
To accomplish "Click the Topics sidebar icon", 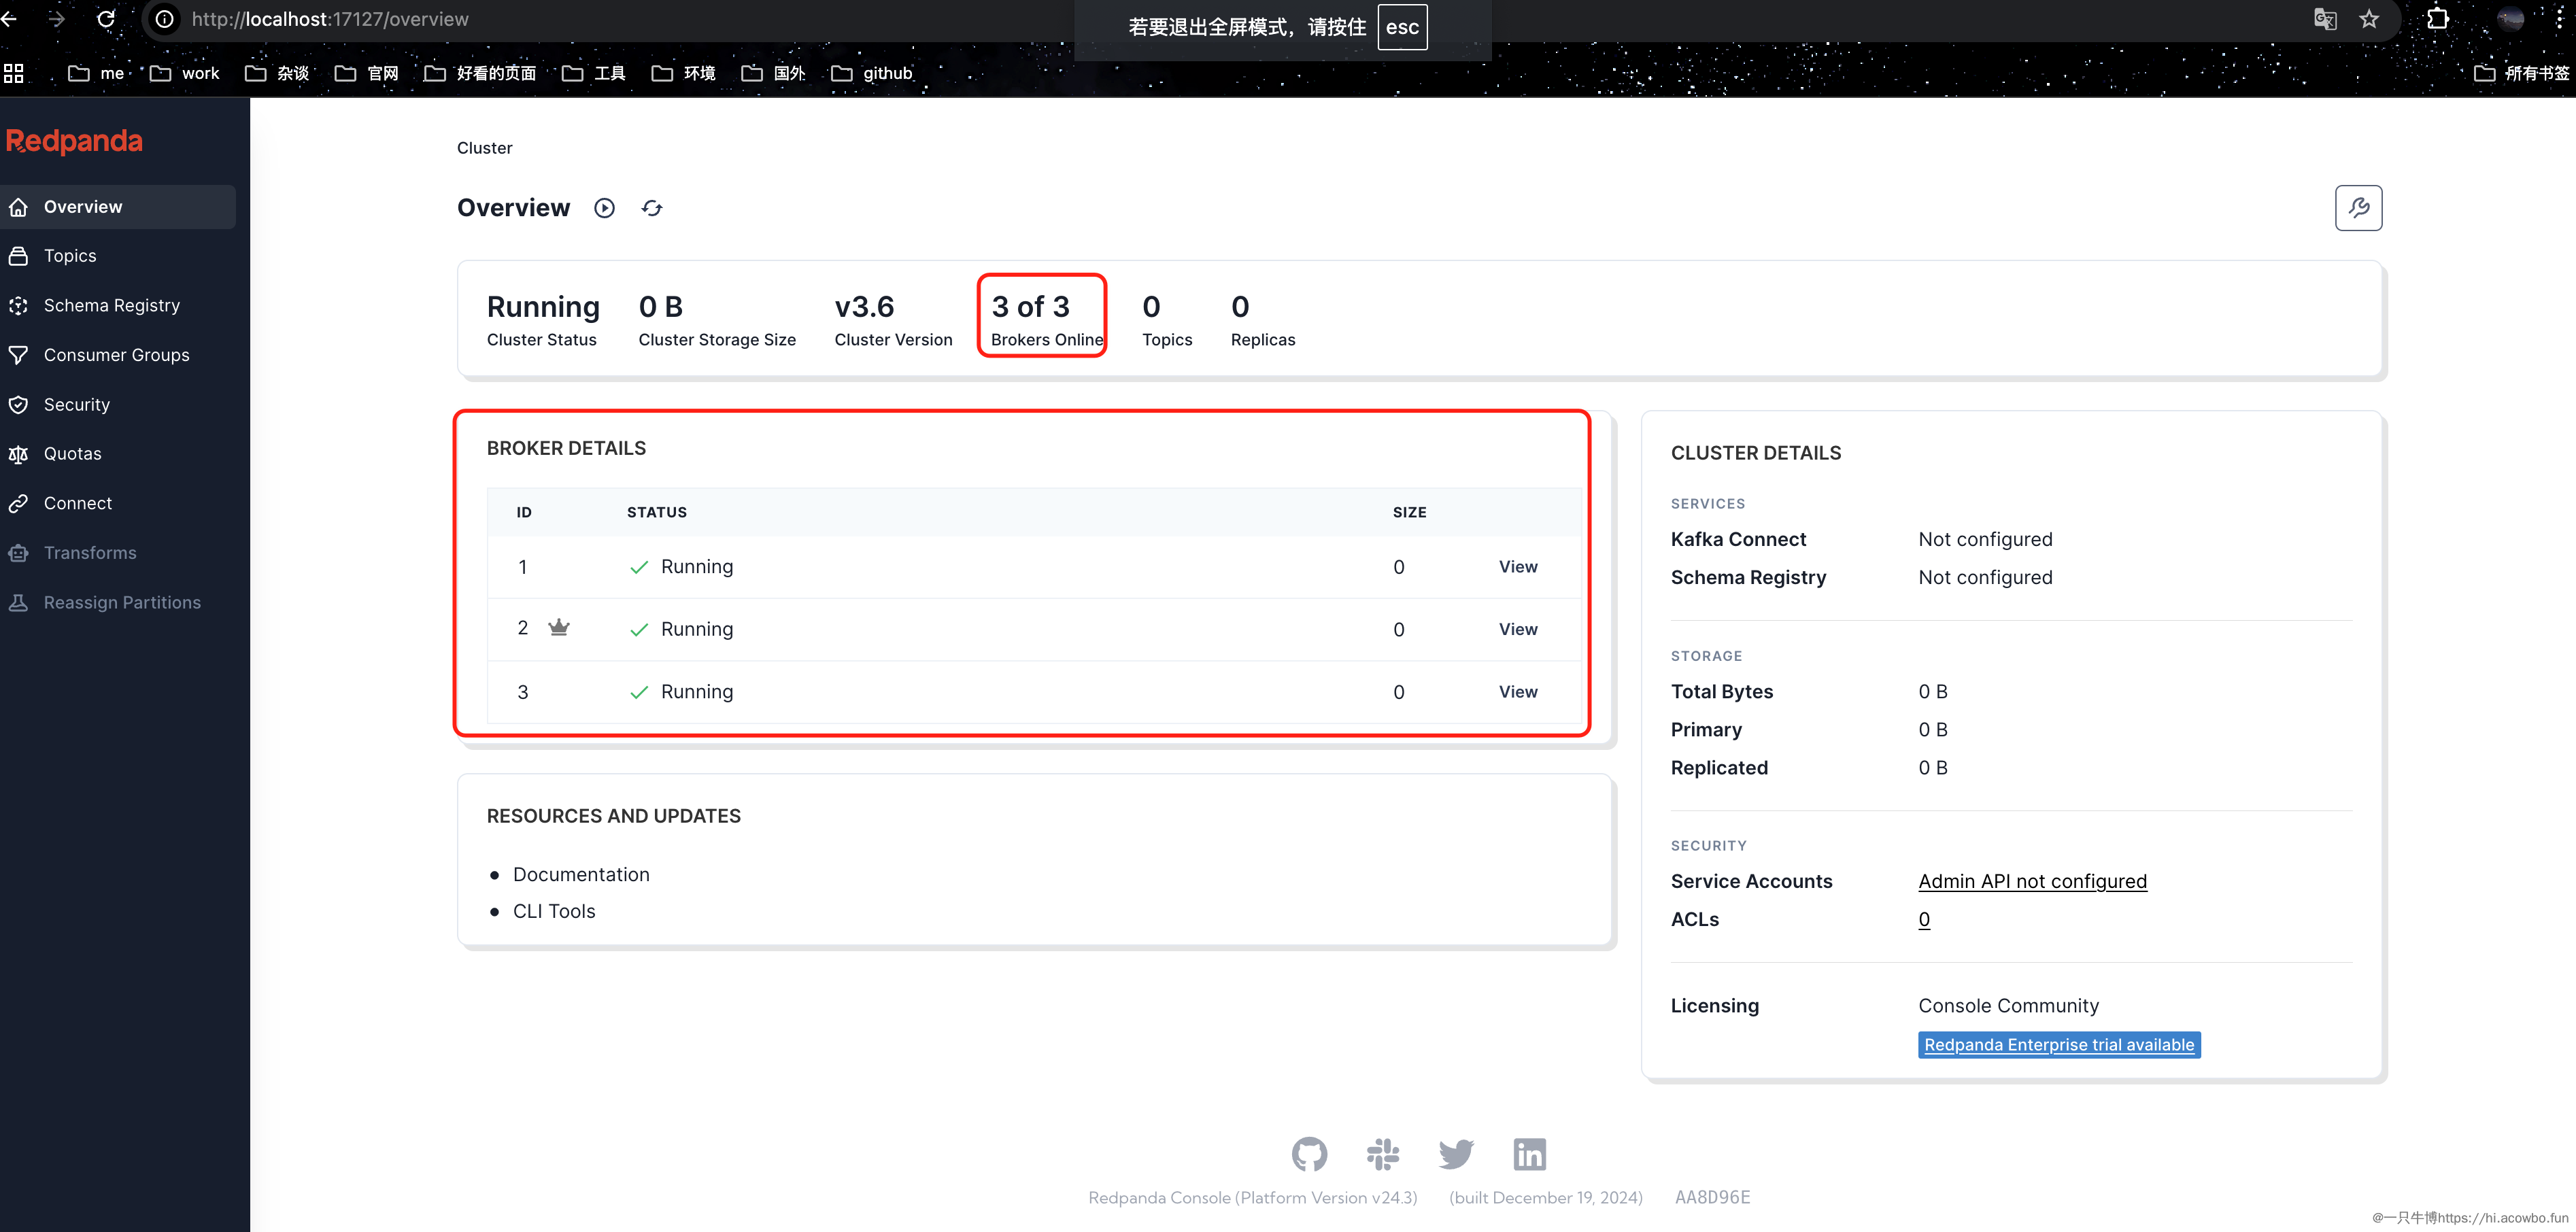I will [18, 256].
